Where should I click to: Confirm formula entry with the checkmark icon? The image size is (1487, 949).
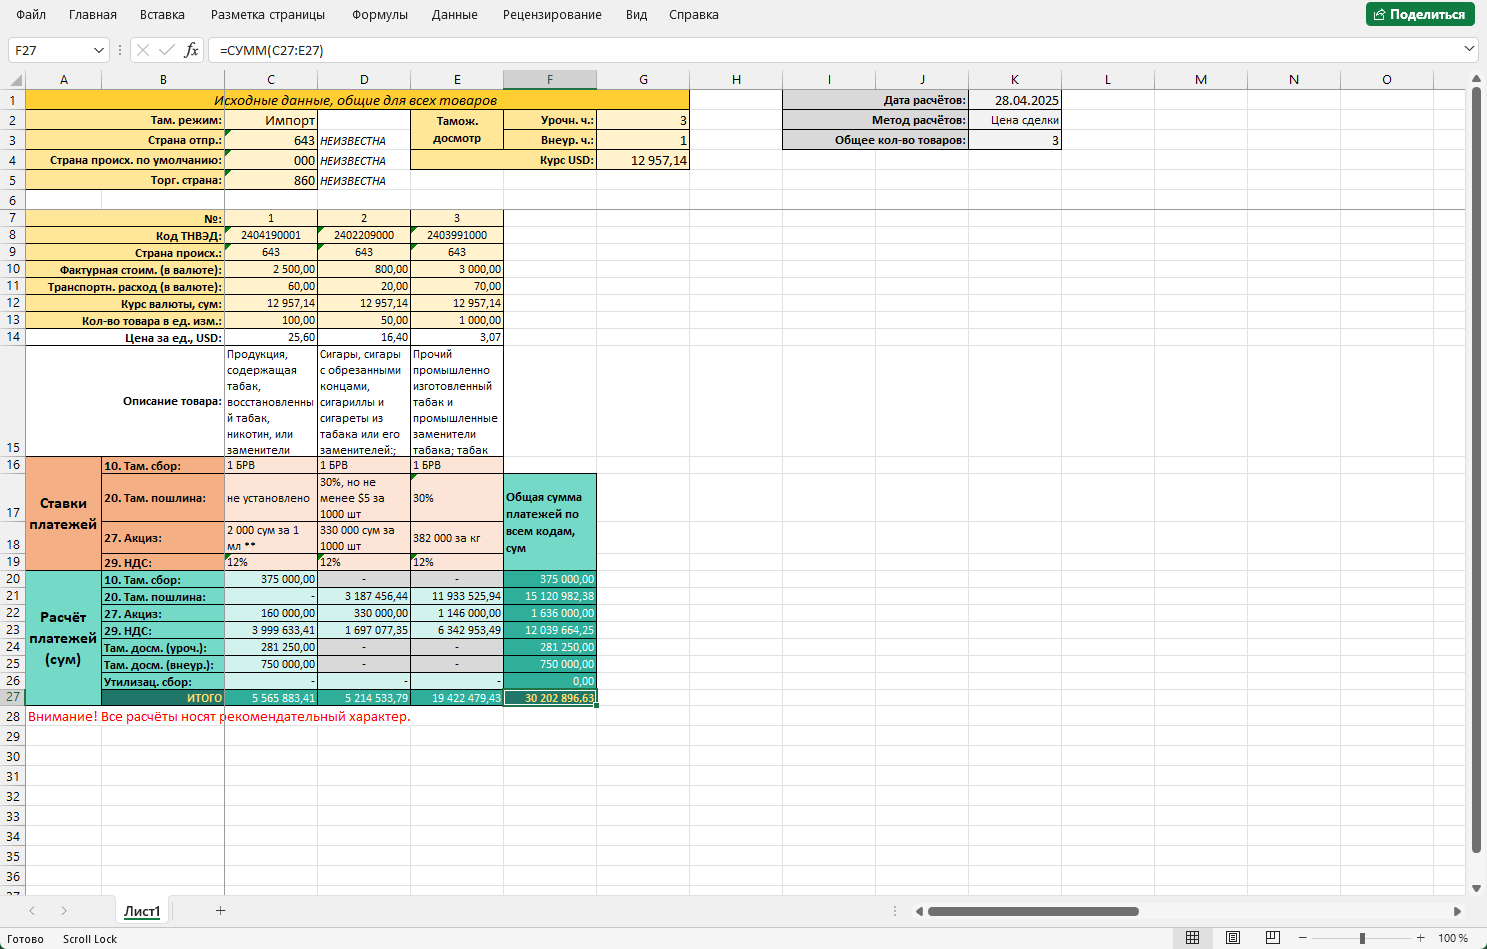pos(167,50)
